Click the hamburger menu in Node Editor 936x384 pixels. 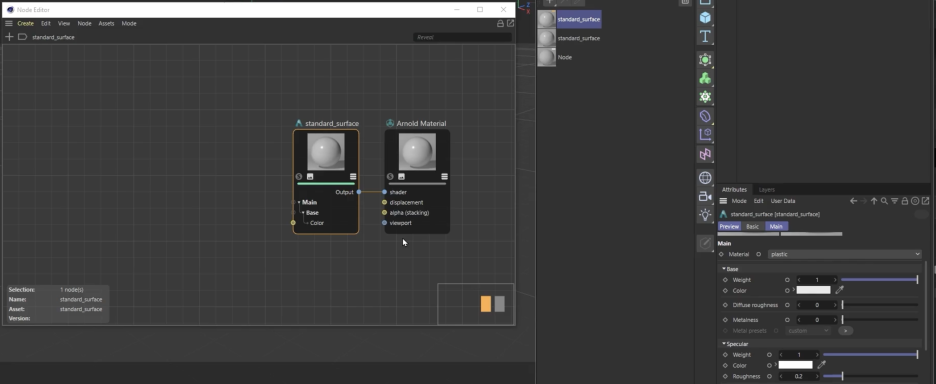coord(9,23)
